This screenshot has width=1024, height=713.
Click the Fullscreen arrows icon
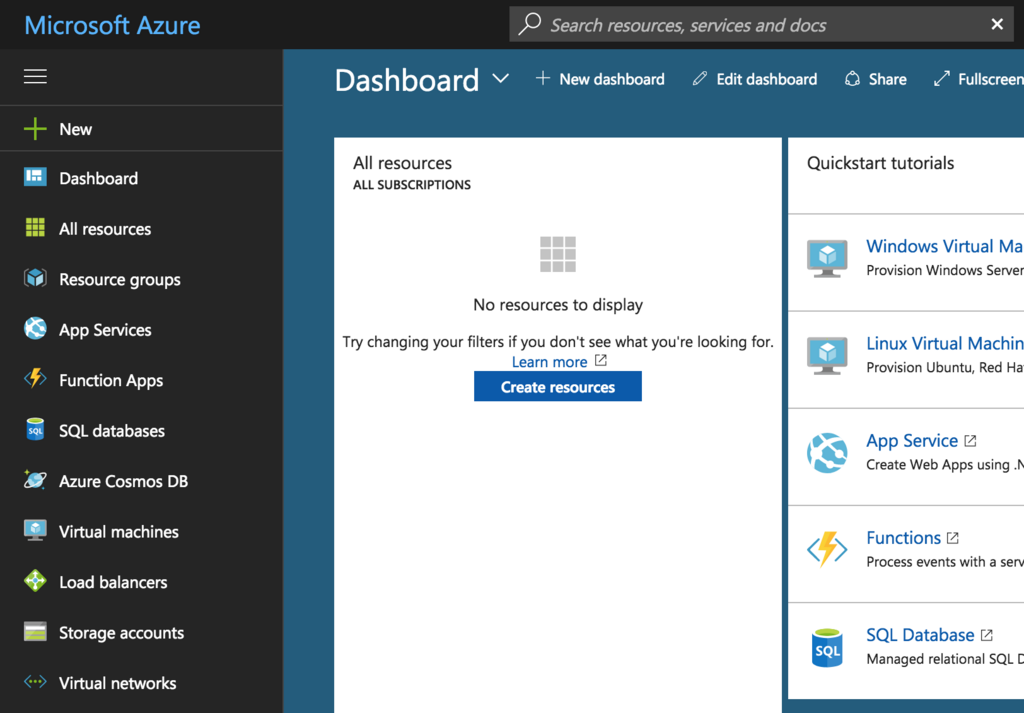click(942, 78)
